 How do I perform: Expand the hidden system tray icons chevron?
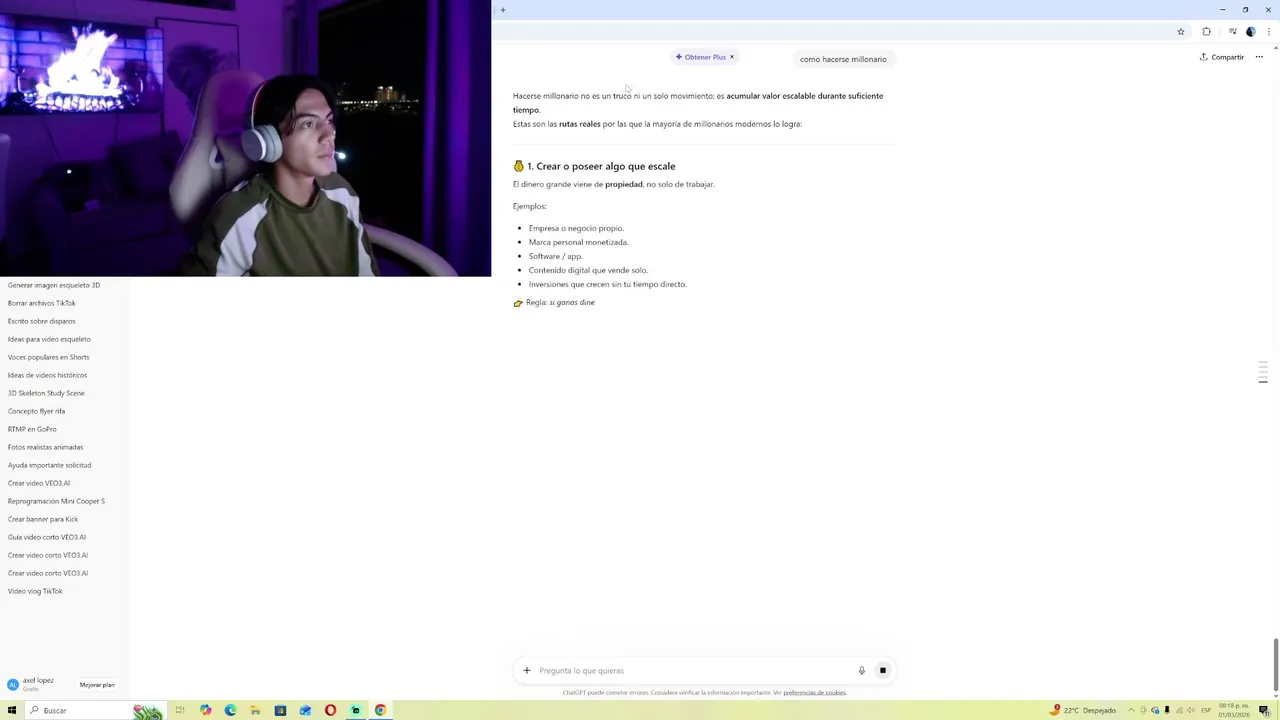point(1132,710)
